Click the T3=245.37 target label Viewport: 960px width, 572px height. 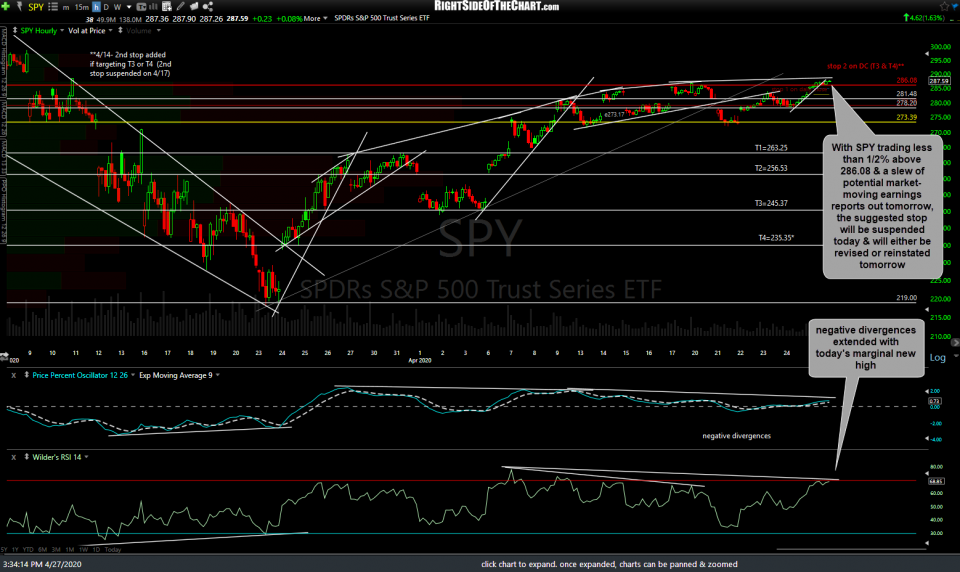(771, 203)
